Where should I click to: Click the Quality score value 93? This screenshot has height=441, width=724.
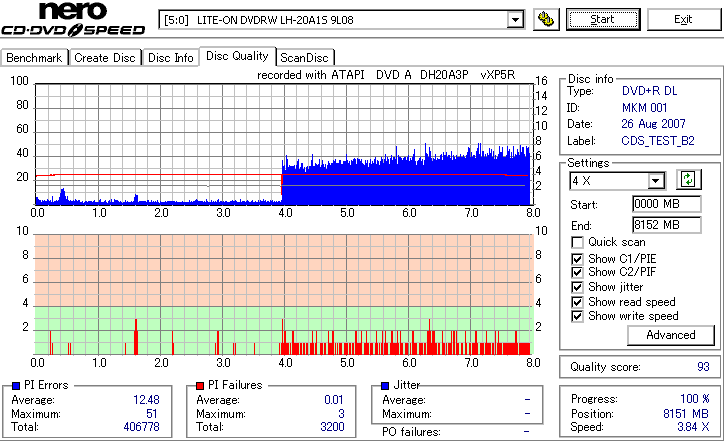tap(703, 367)
